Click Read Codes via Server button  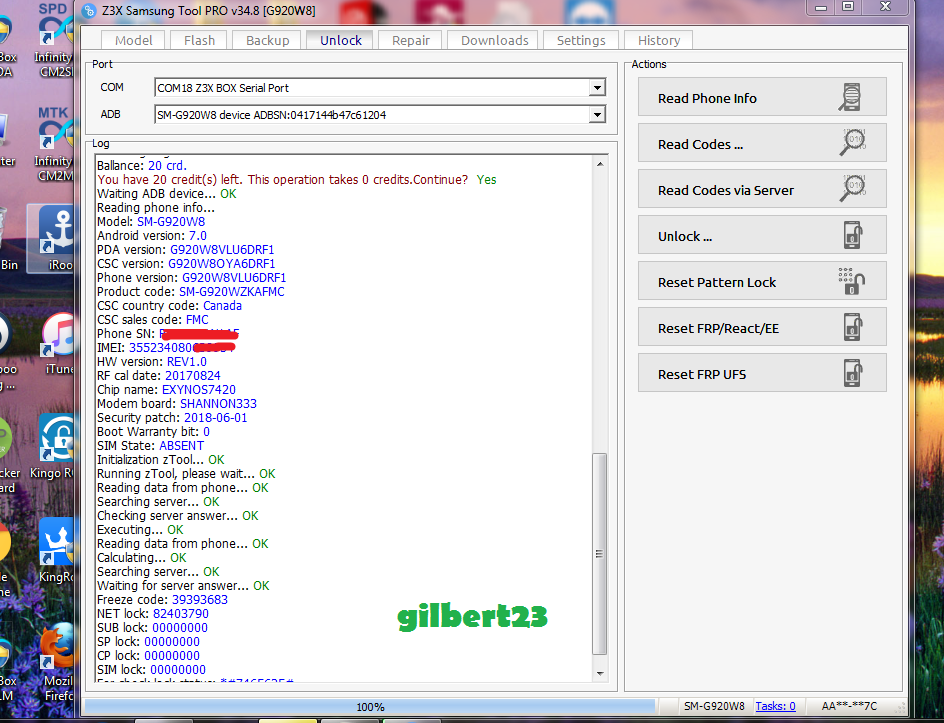click(762, 189)
